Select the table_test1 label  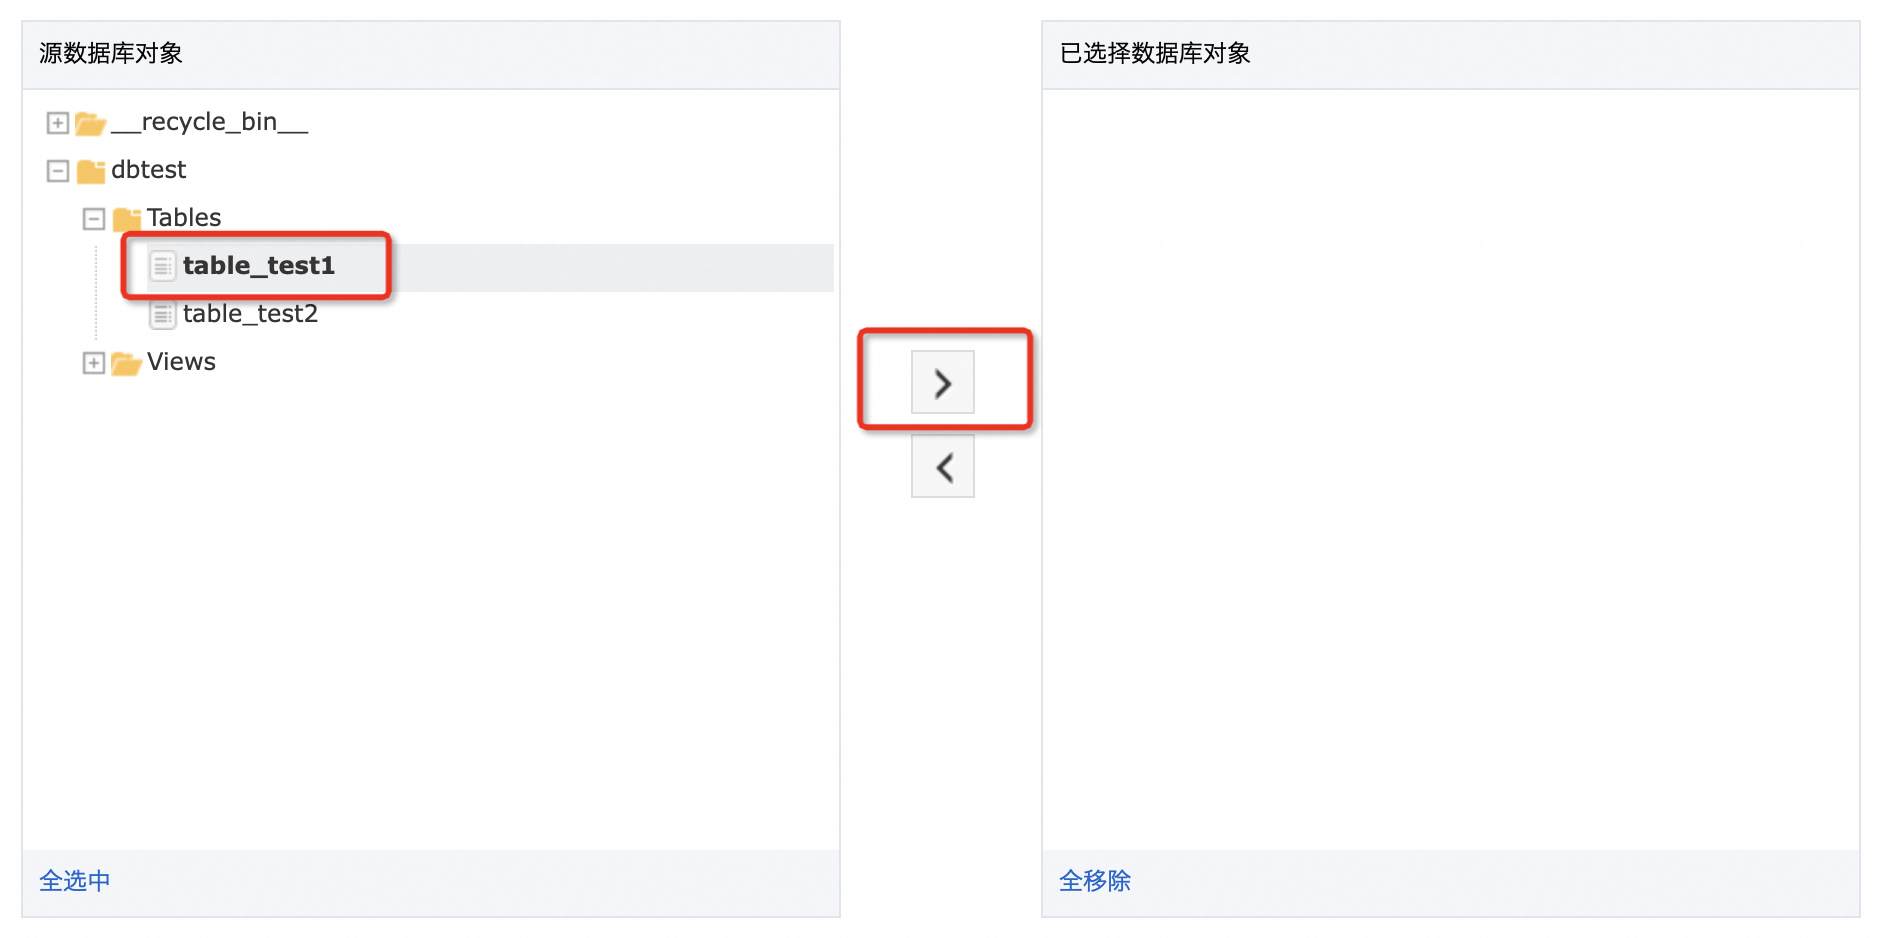click(258, 266)
